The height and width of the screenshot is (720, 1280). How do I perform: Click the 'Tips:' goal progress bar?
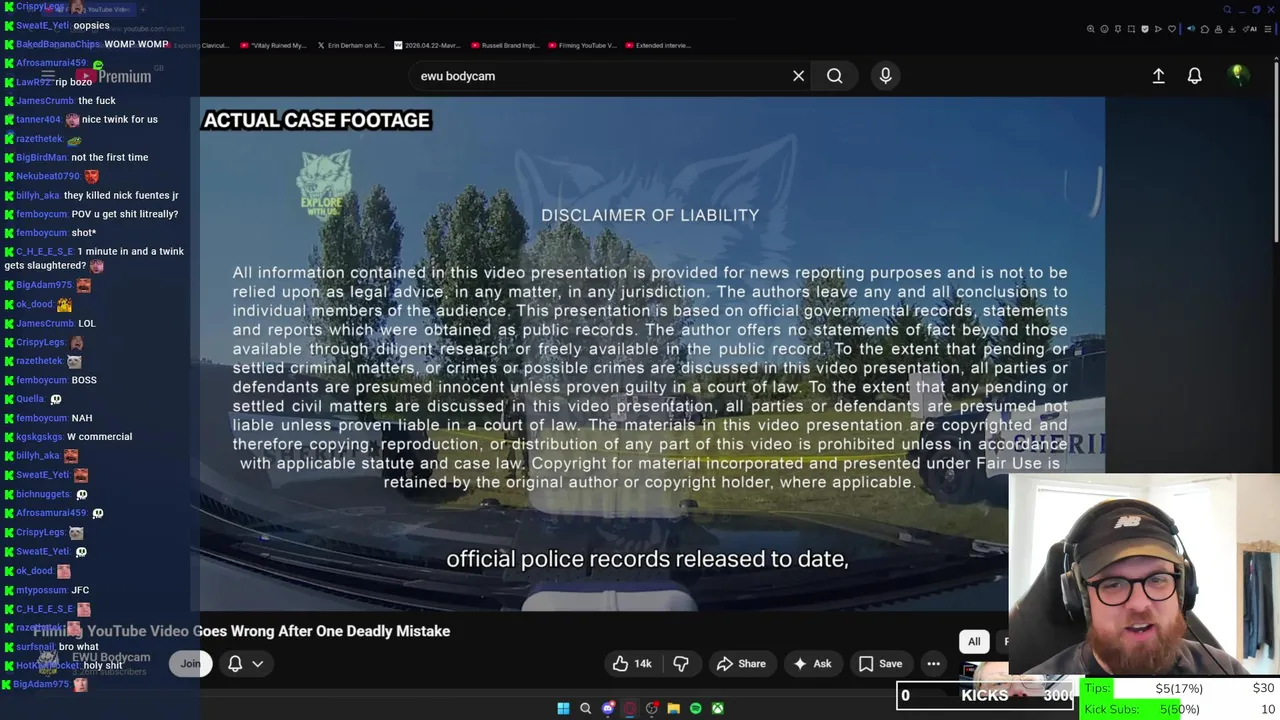pos(1178,688)
